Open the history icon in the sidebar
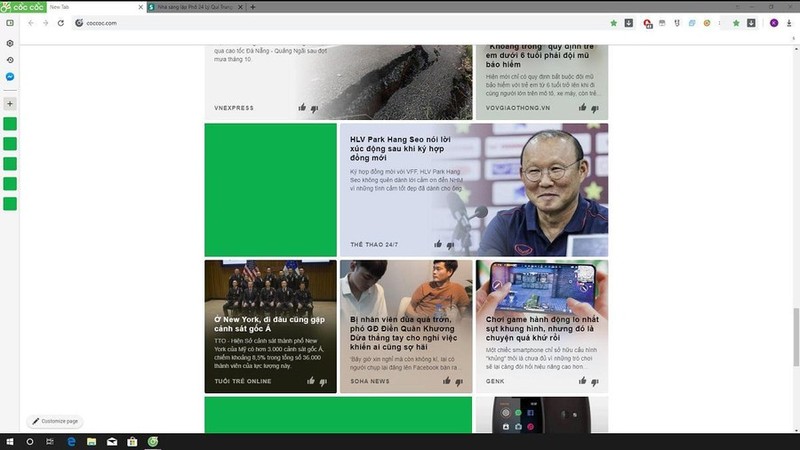The width and height of the screenshot is (800, 450). point(10,60)
